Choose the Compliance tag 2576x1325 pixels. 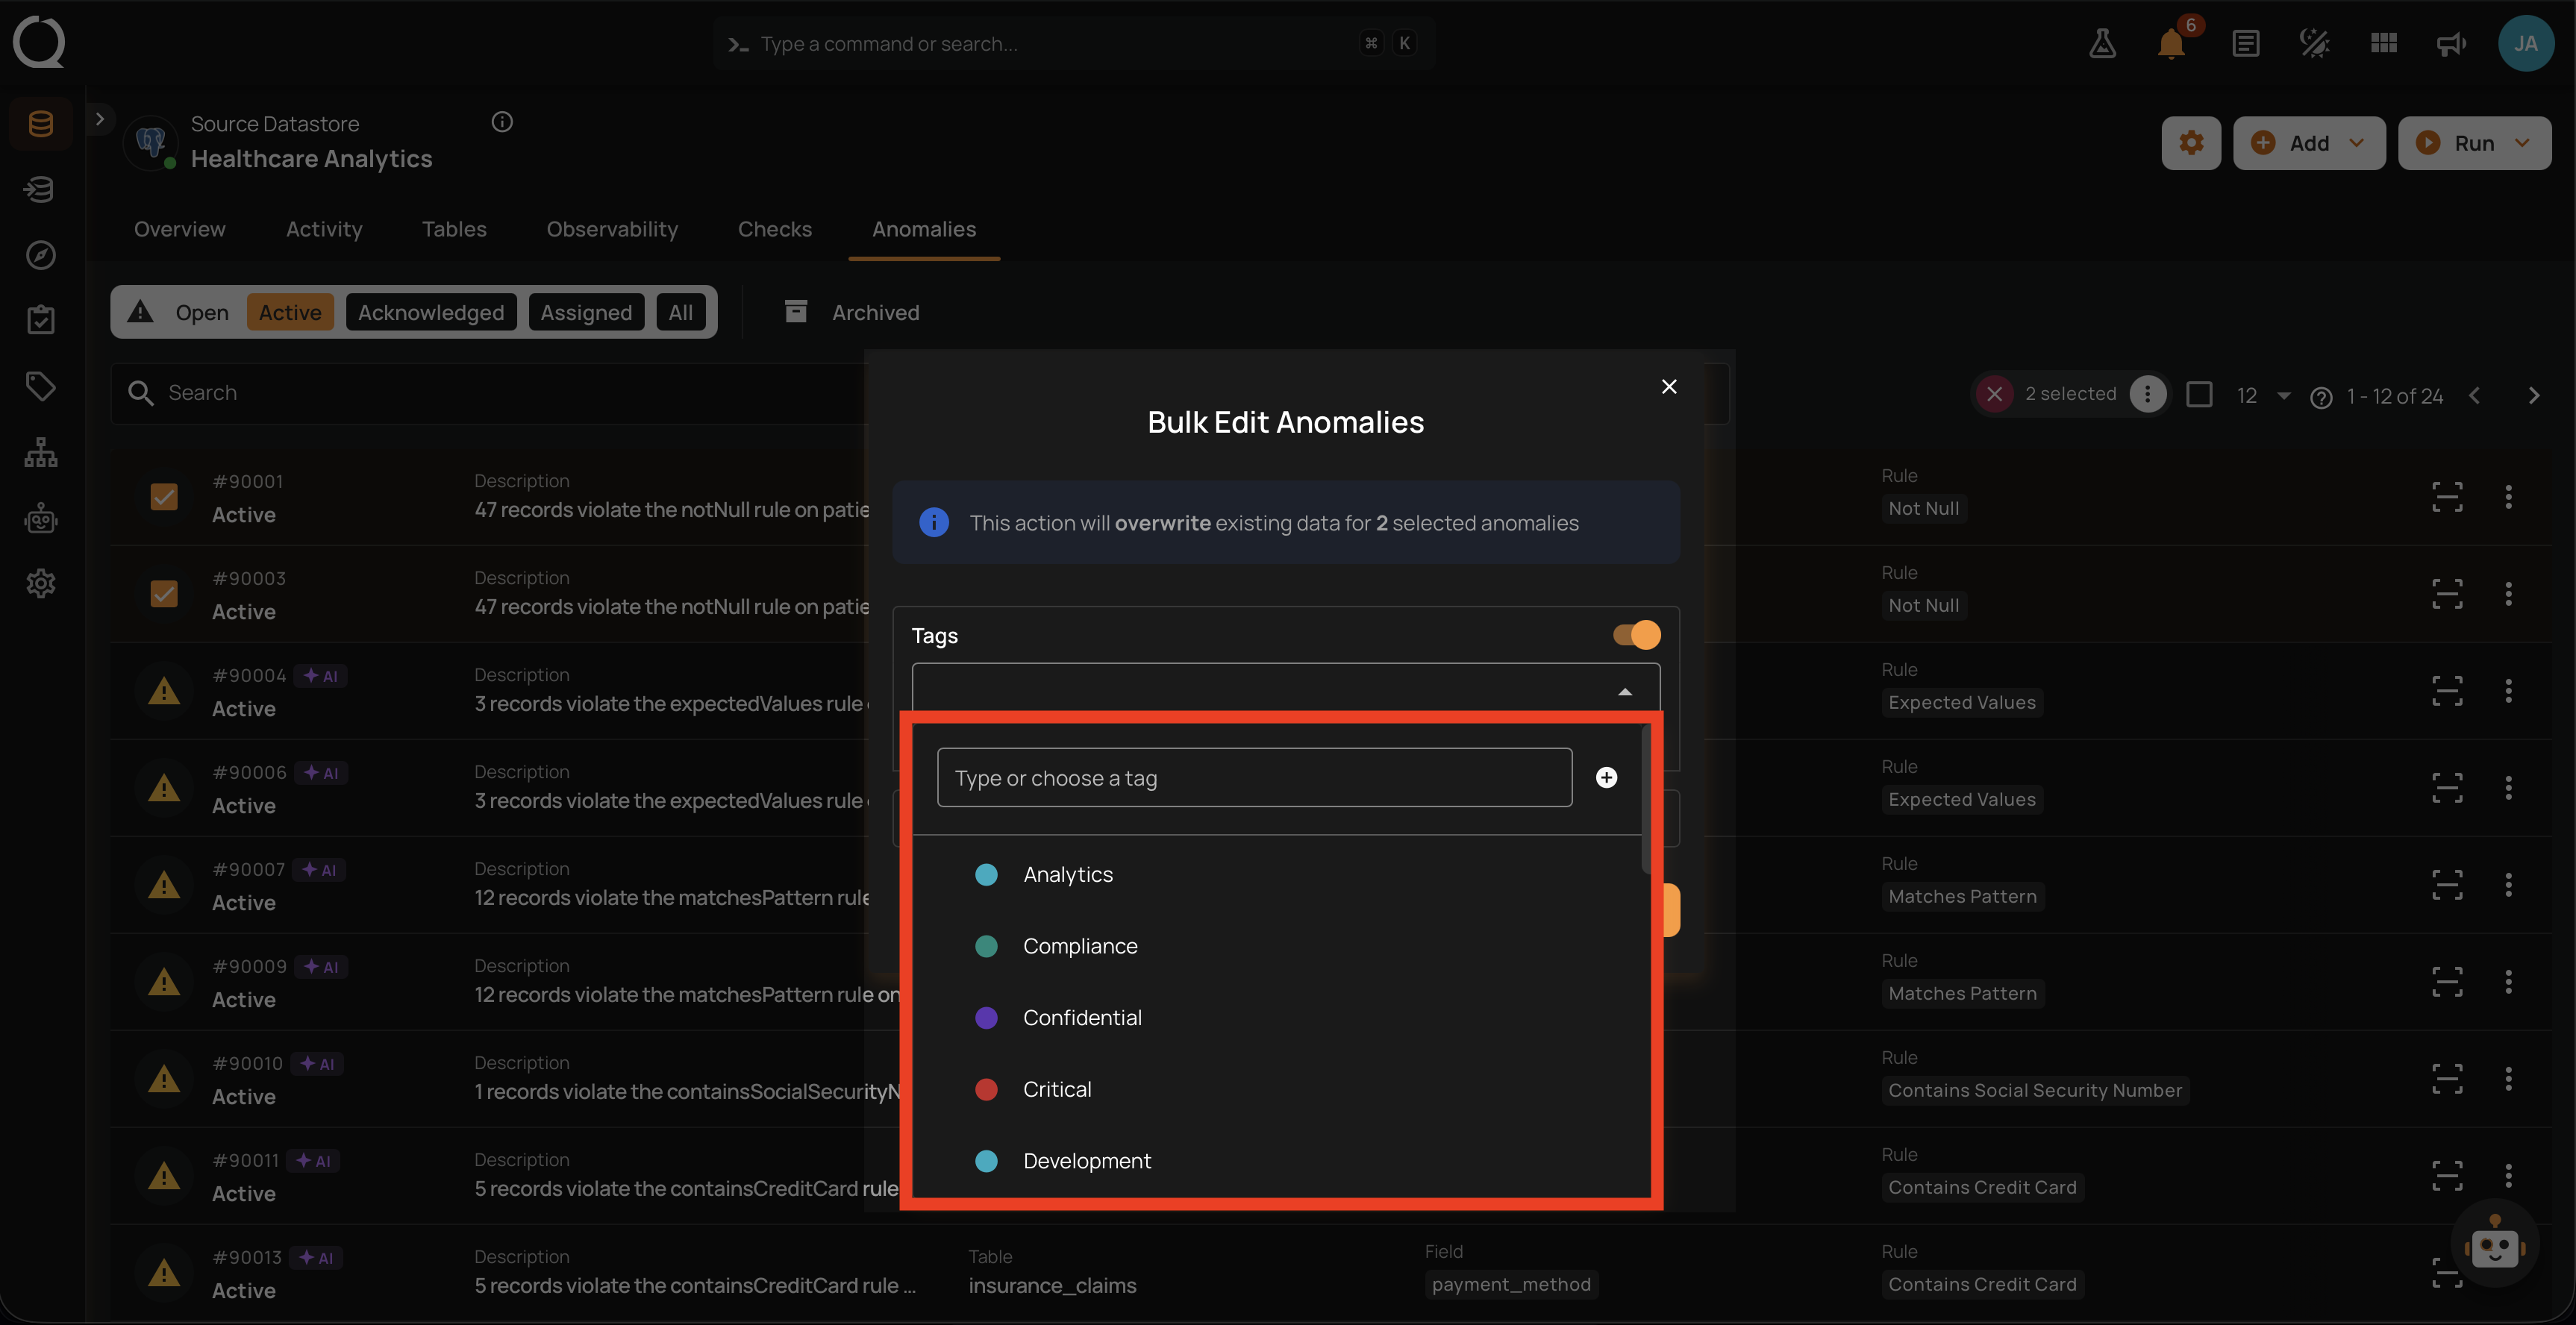click(x=1277, y=946)
